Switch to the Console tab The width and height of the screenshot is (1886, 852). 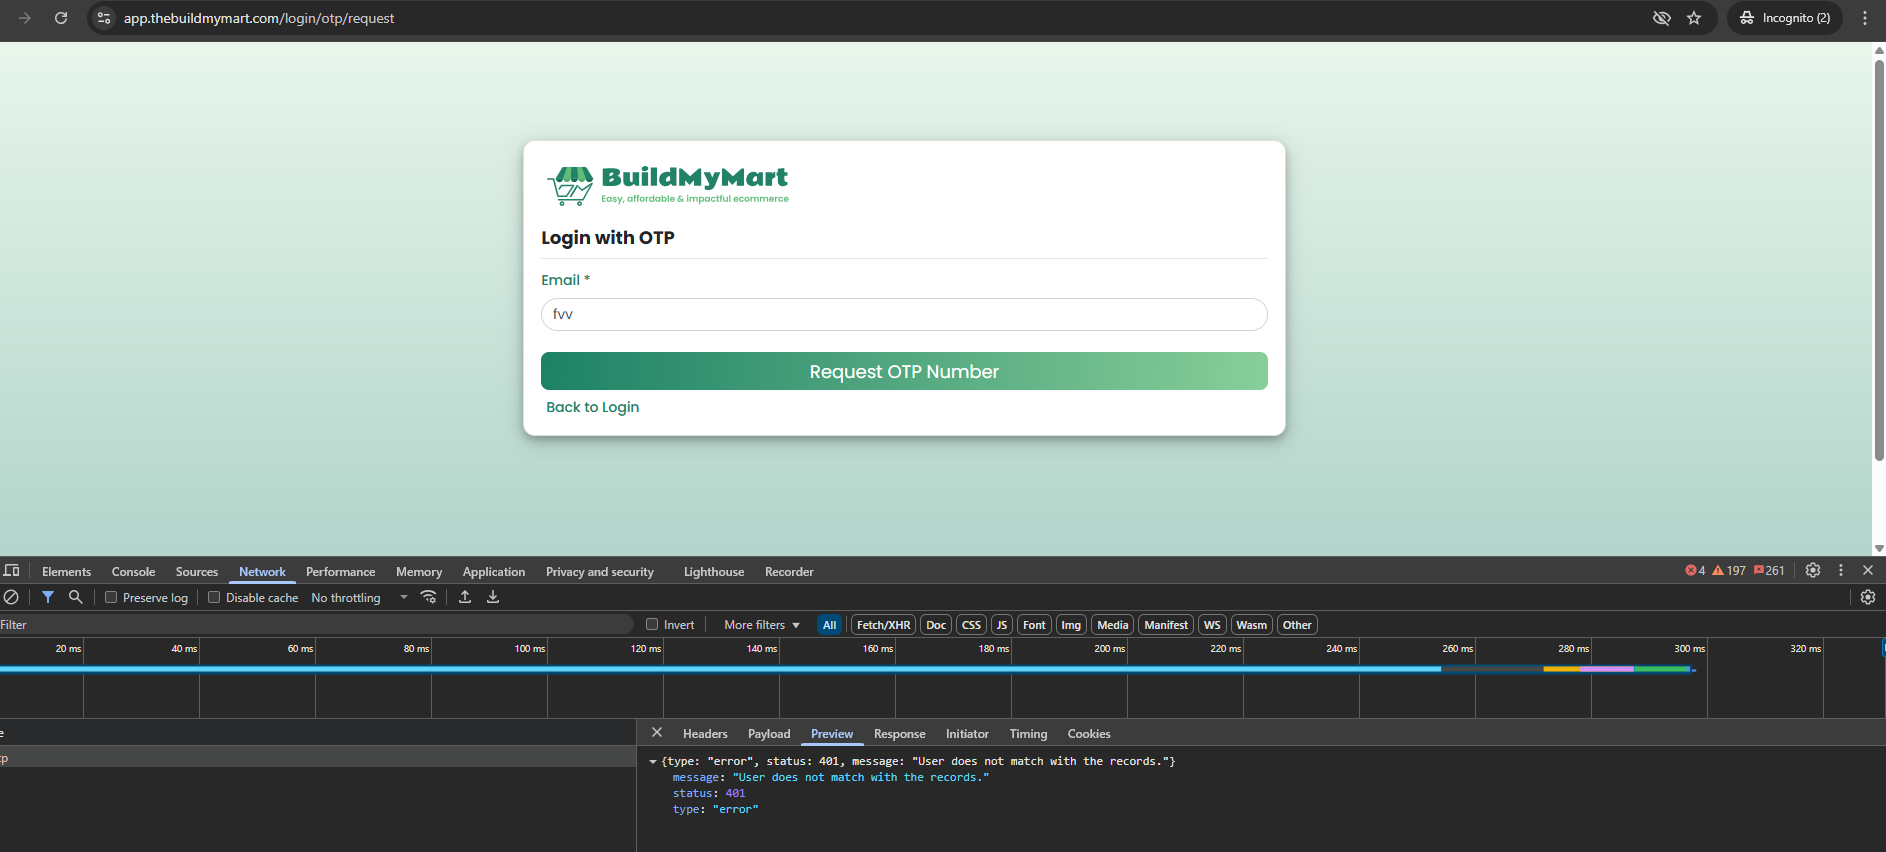133,572
